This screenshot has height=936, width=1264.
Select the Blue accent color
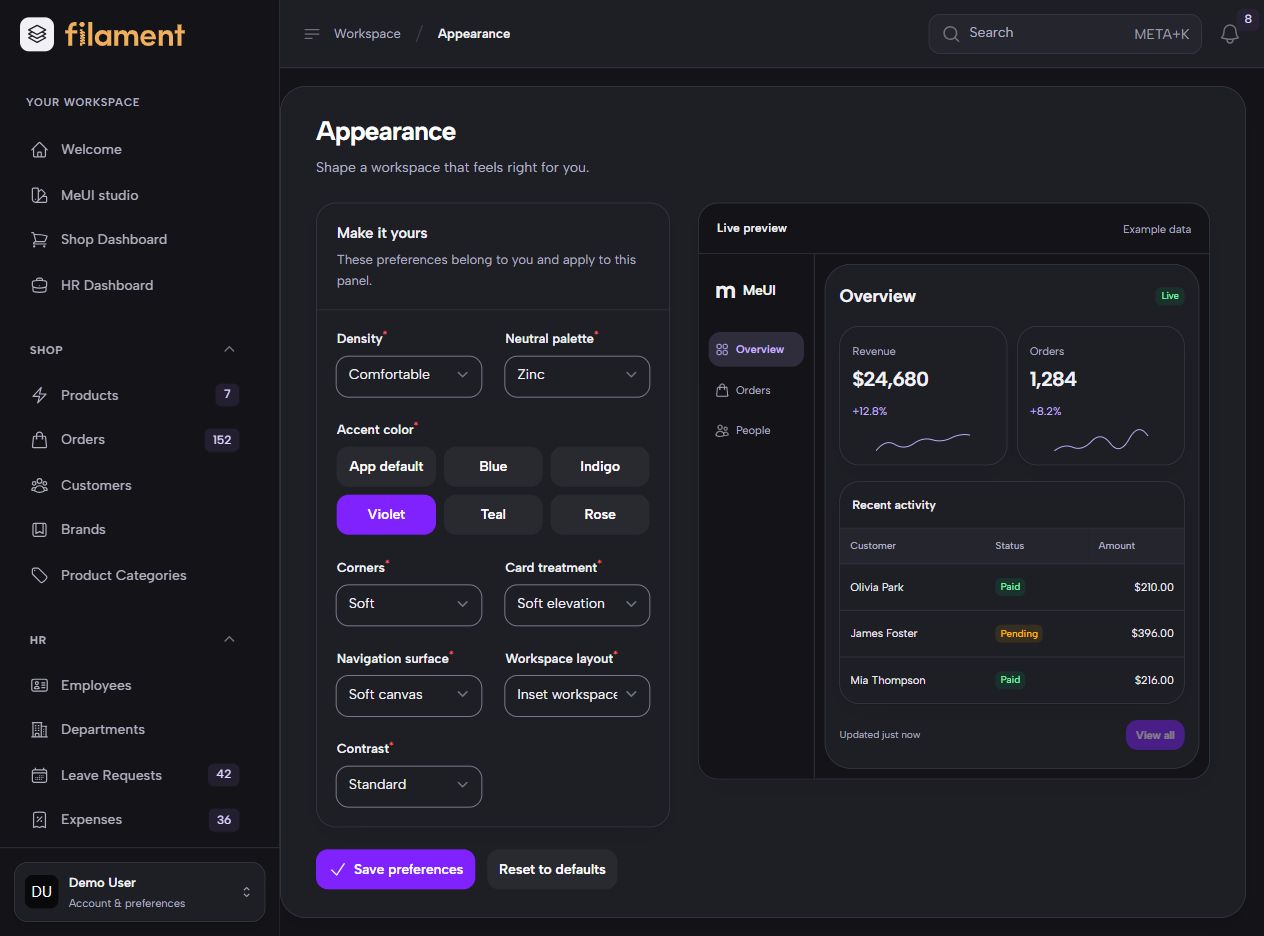(x=493, y=466)
